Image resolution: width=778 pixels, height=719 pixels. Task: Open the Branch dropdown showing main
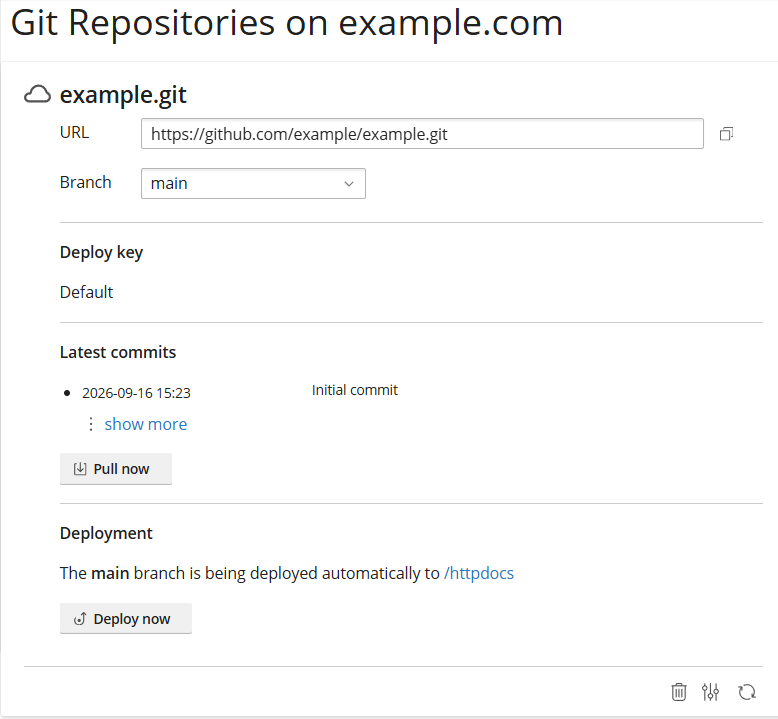point(253,184)
